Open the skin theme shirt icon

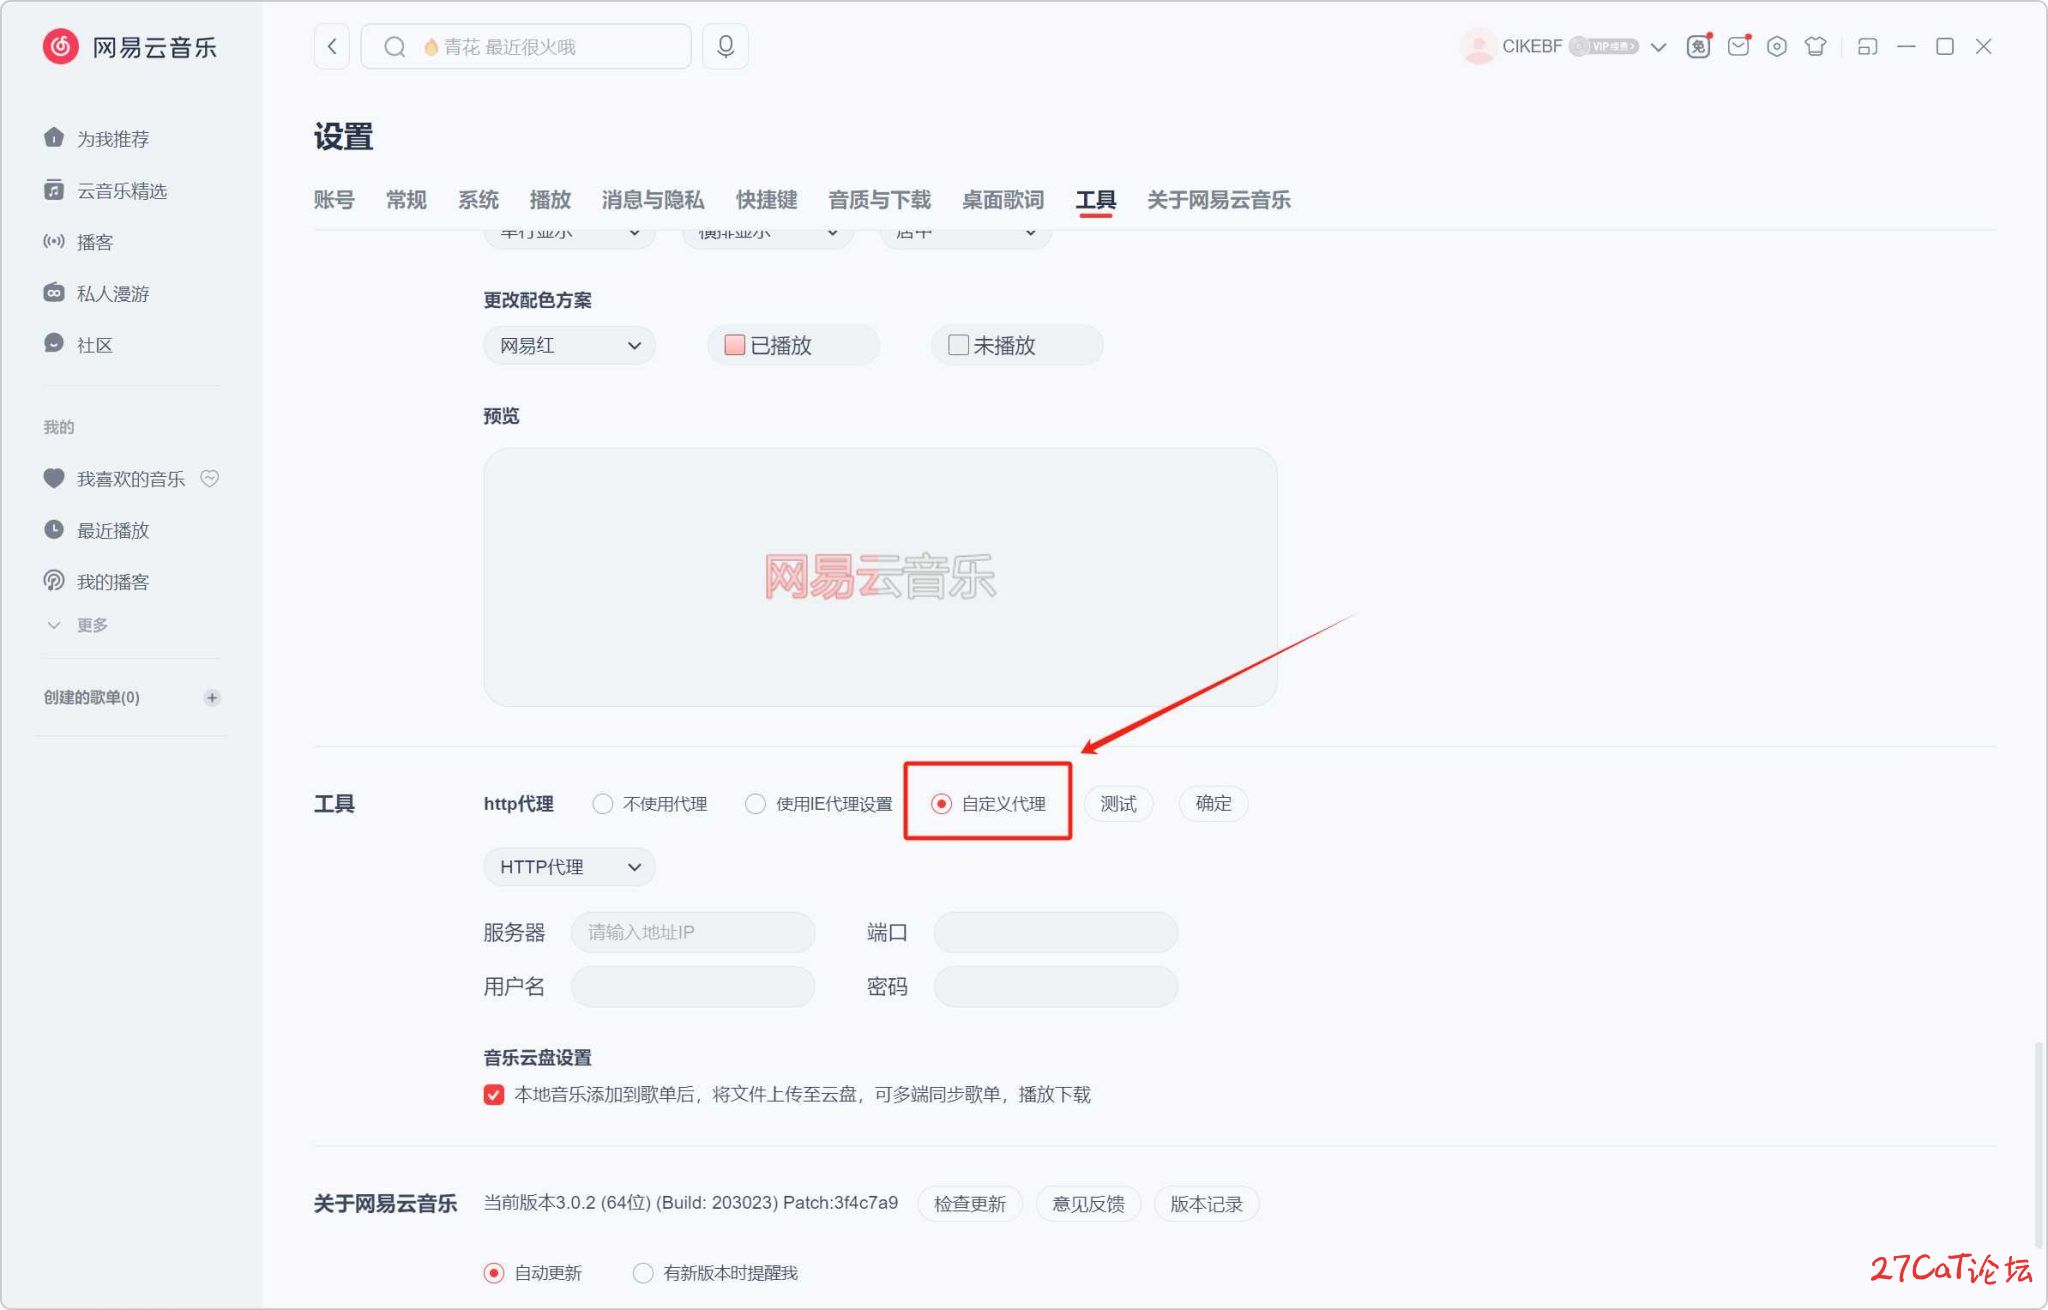click(x=1816, y=46)
